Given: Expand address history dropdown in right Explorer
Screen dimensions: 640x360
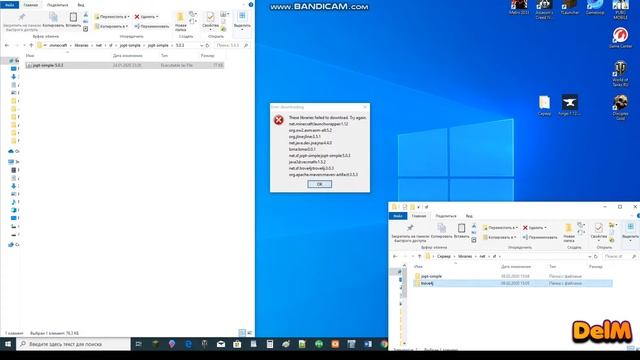Looking at the screenshot, I should pos(589,256).
